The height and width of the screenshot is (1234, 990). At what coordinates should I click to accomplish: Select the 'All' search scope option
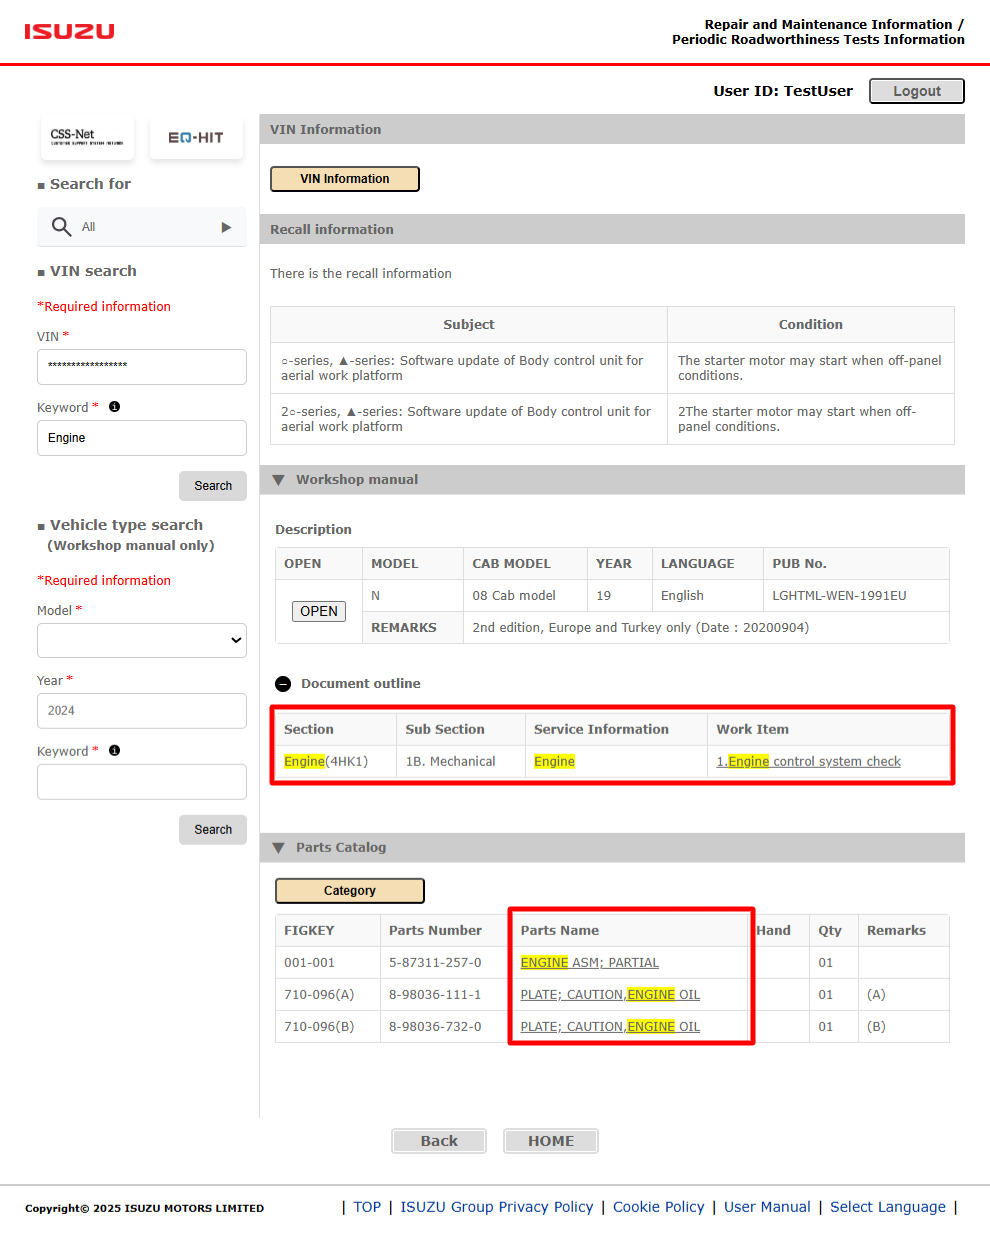click(x=88, y=226)
